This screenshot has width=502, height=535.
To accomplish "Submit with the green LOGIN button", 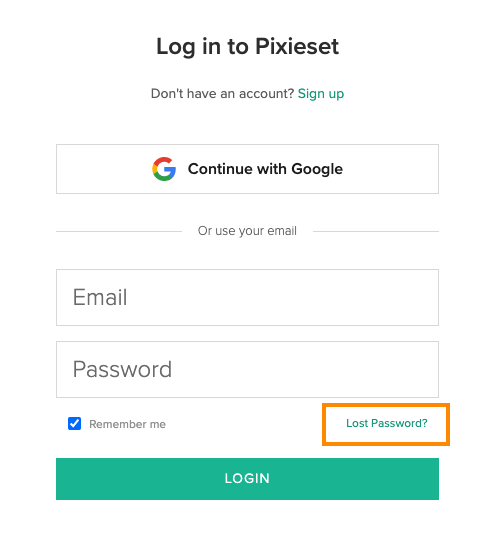I will (x=247, y=479).
